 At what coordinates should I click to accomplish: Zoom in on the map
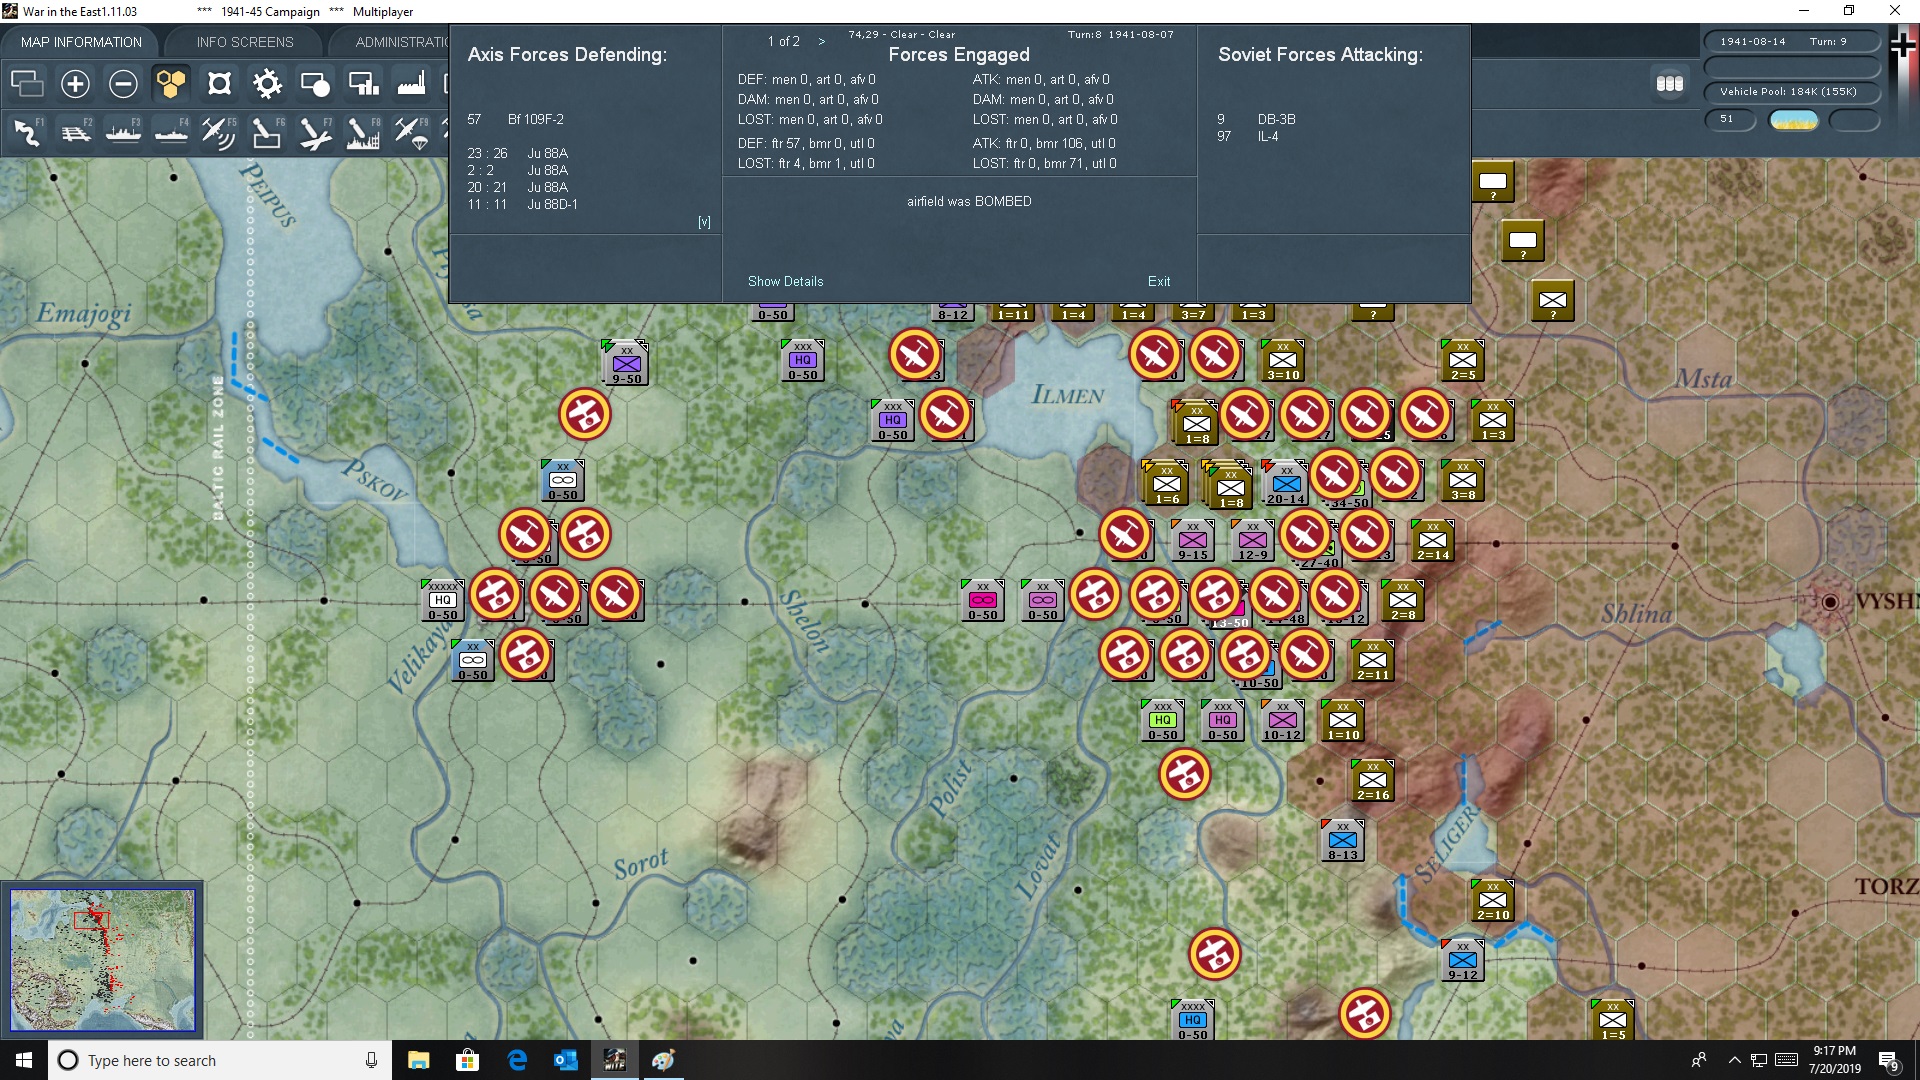[75, 84]
